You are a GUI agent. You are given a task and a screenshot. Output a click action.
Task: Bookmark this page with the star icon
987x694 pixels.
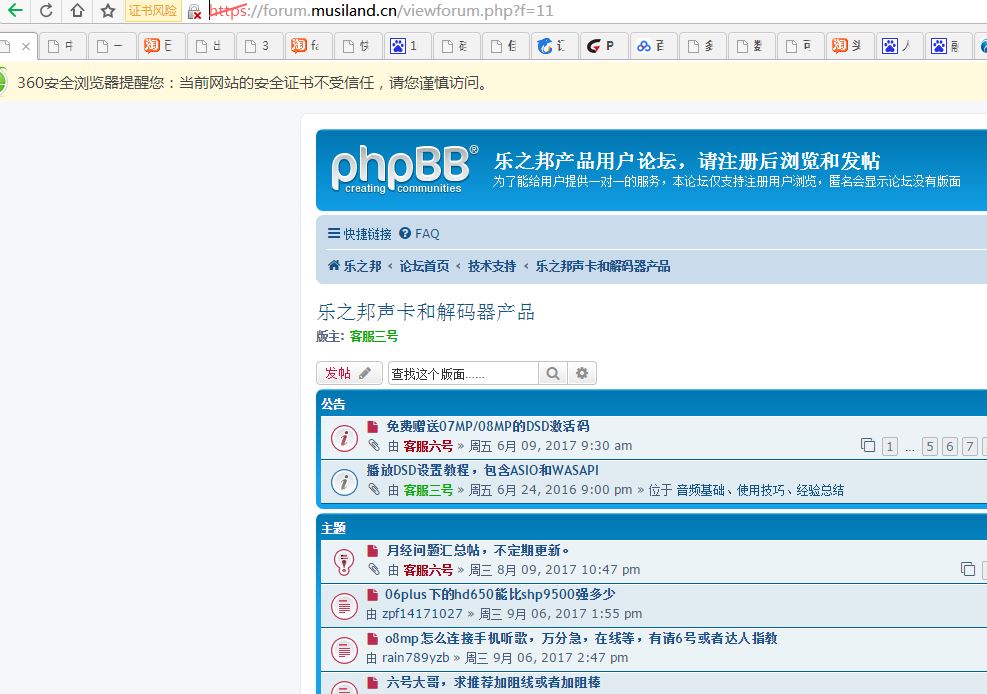(108, 11)
